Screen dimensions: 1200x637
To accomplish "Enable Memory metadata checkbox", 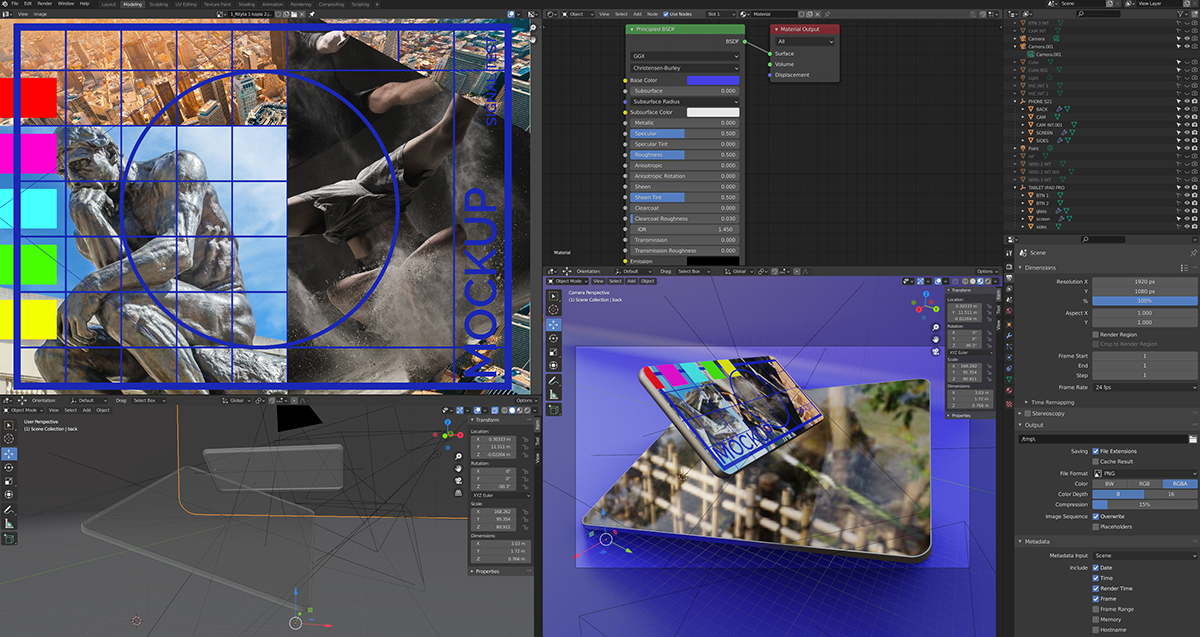I will (x=1095, y=619).
